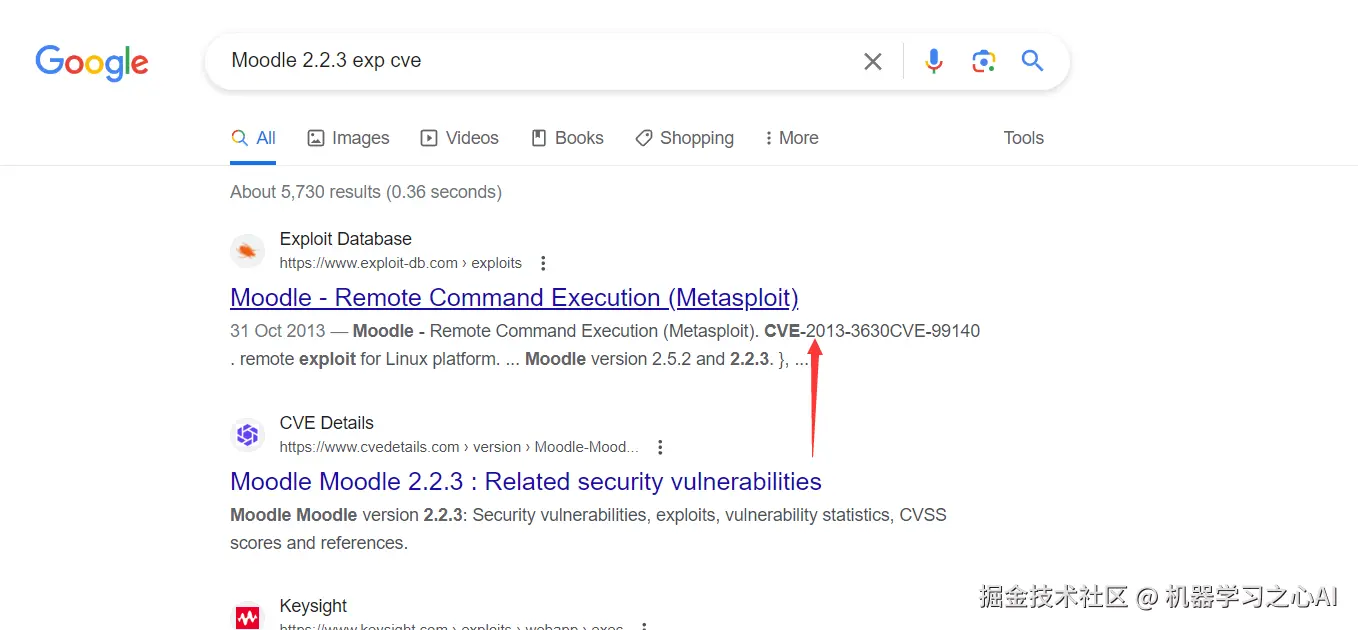
Task: Submit search with magnifying glass icon
Action: click(1033, 62)
